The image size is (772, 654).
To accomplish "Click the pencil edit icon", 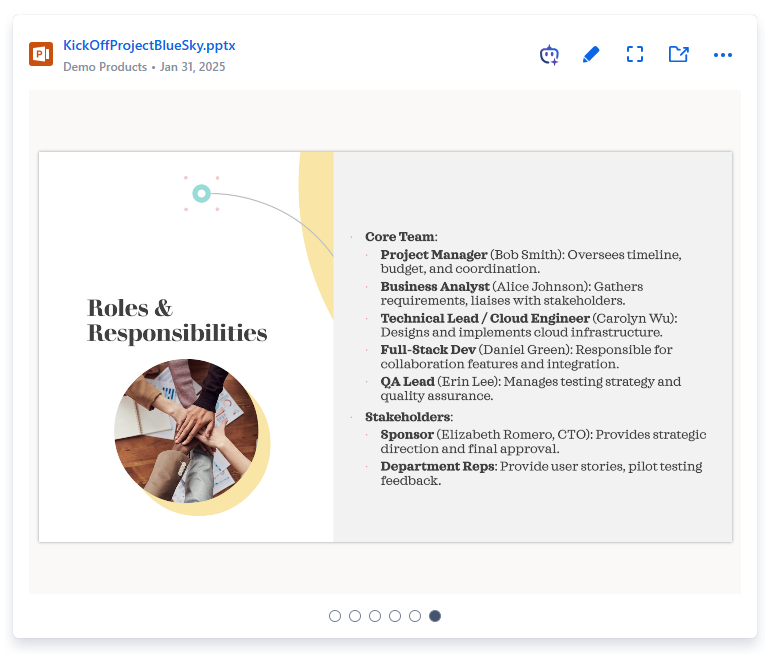I will 591,55.
